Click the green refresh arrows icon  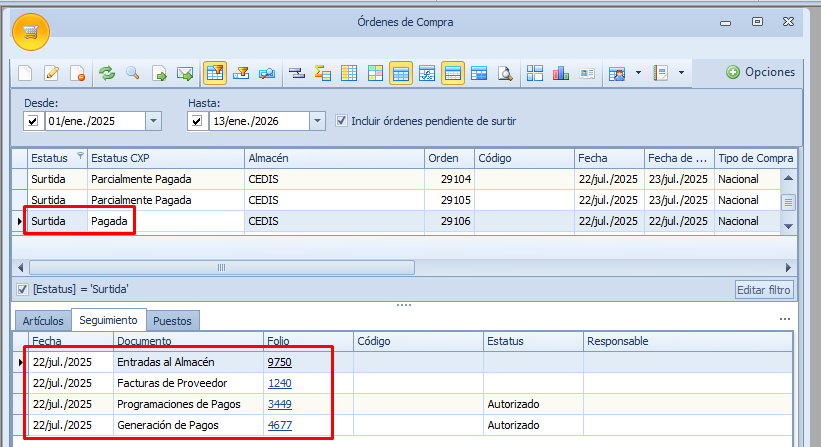point(106,73)
